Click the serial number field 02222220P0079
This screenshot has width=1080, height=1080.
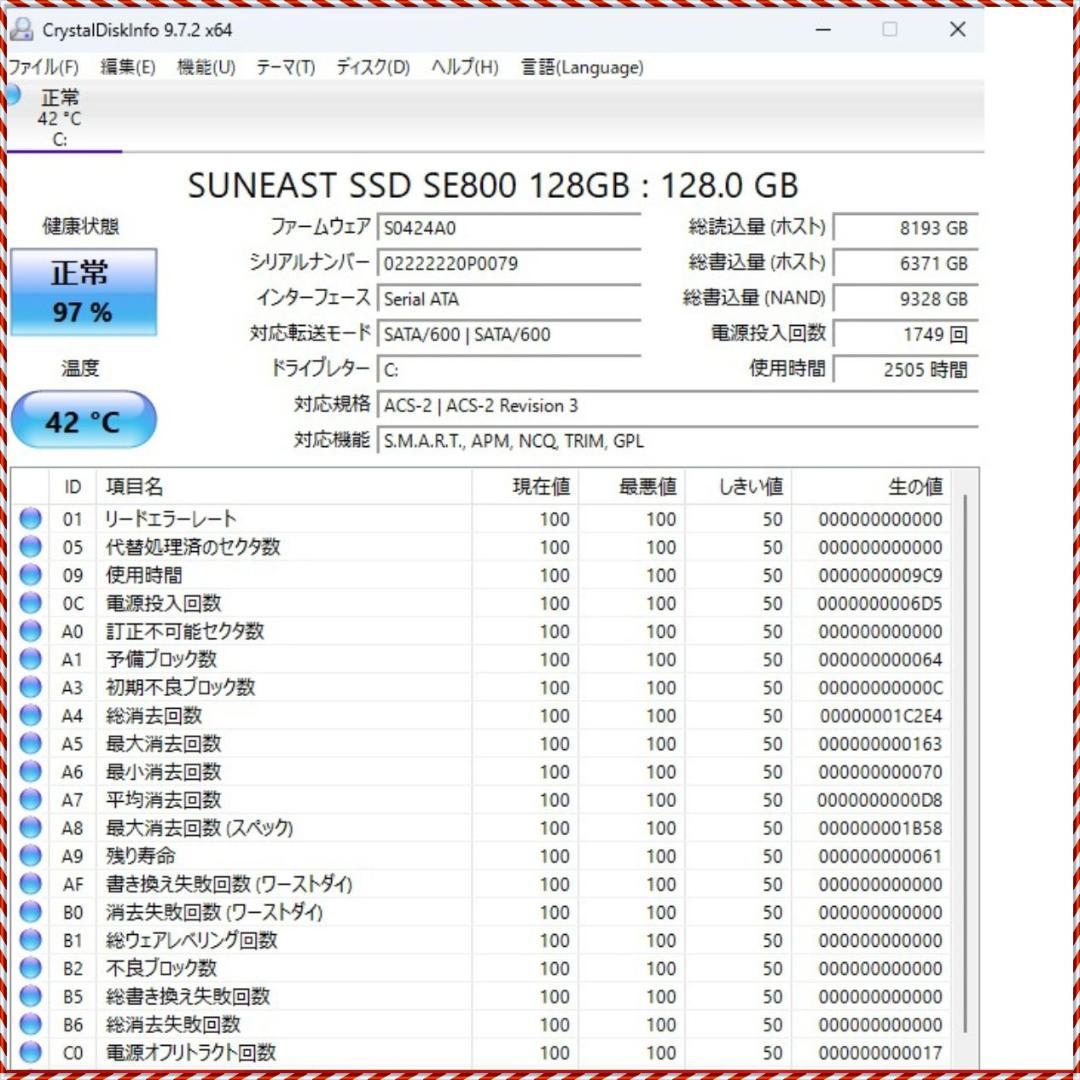[509, 263]
